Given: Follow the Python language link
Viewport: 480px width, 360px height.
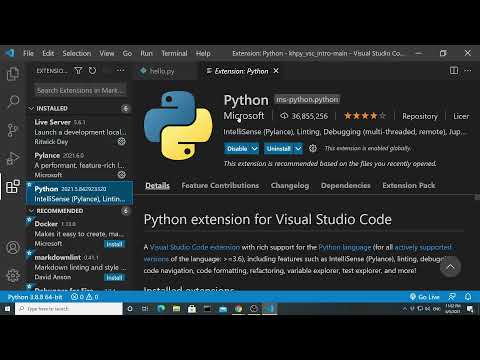Looking at the screenshot, I should 345,247.
